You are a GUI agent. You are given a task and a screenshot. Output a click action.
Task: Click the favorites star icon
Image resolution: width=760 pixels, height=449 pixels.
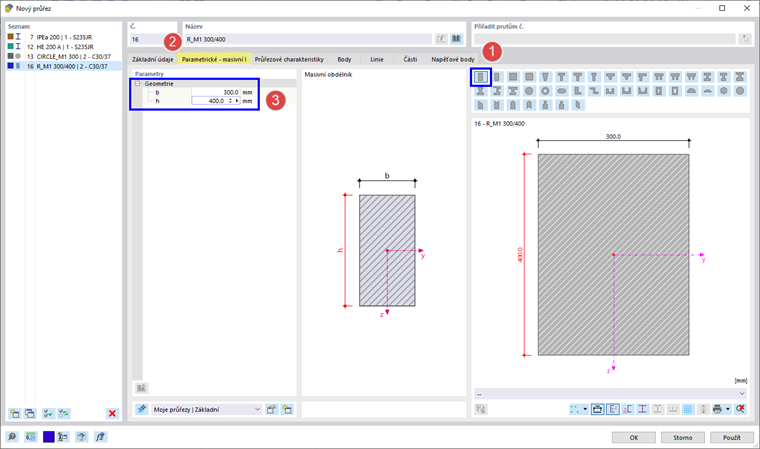pos(141,409)
